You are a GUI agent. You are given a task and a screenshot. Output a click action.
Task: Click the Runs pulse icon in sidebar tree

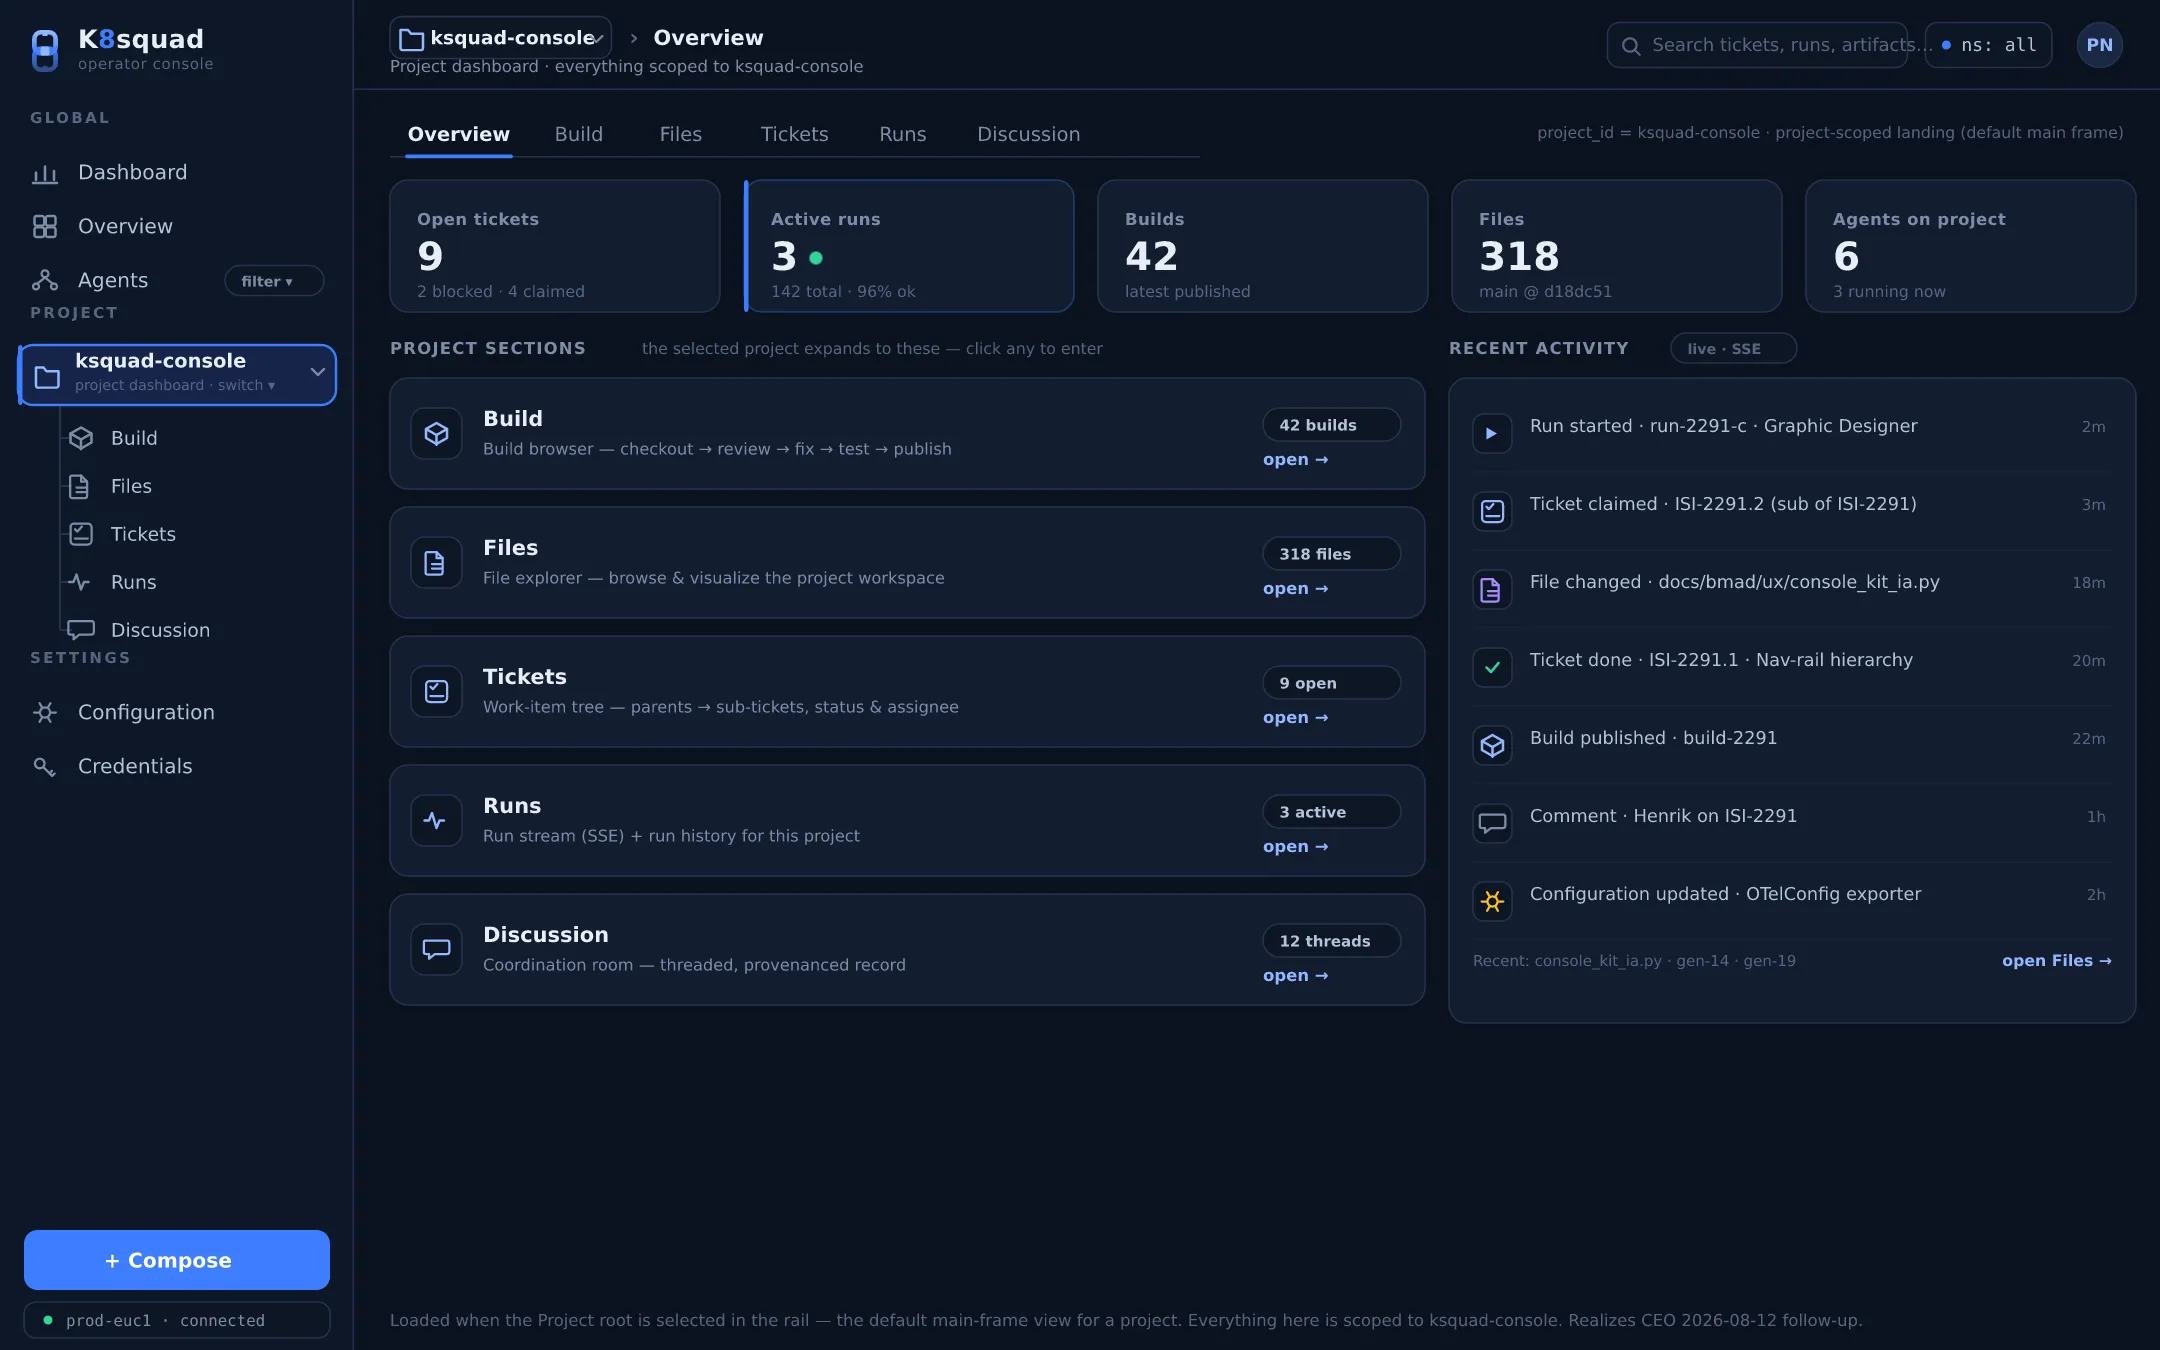79,582
